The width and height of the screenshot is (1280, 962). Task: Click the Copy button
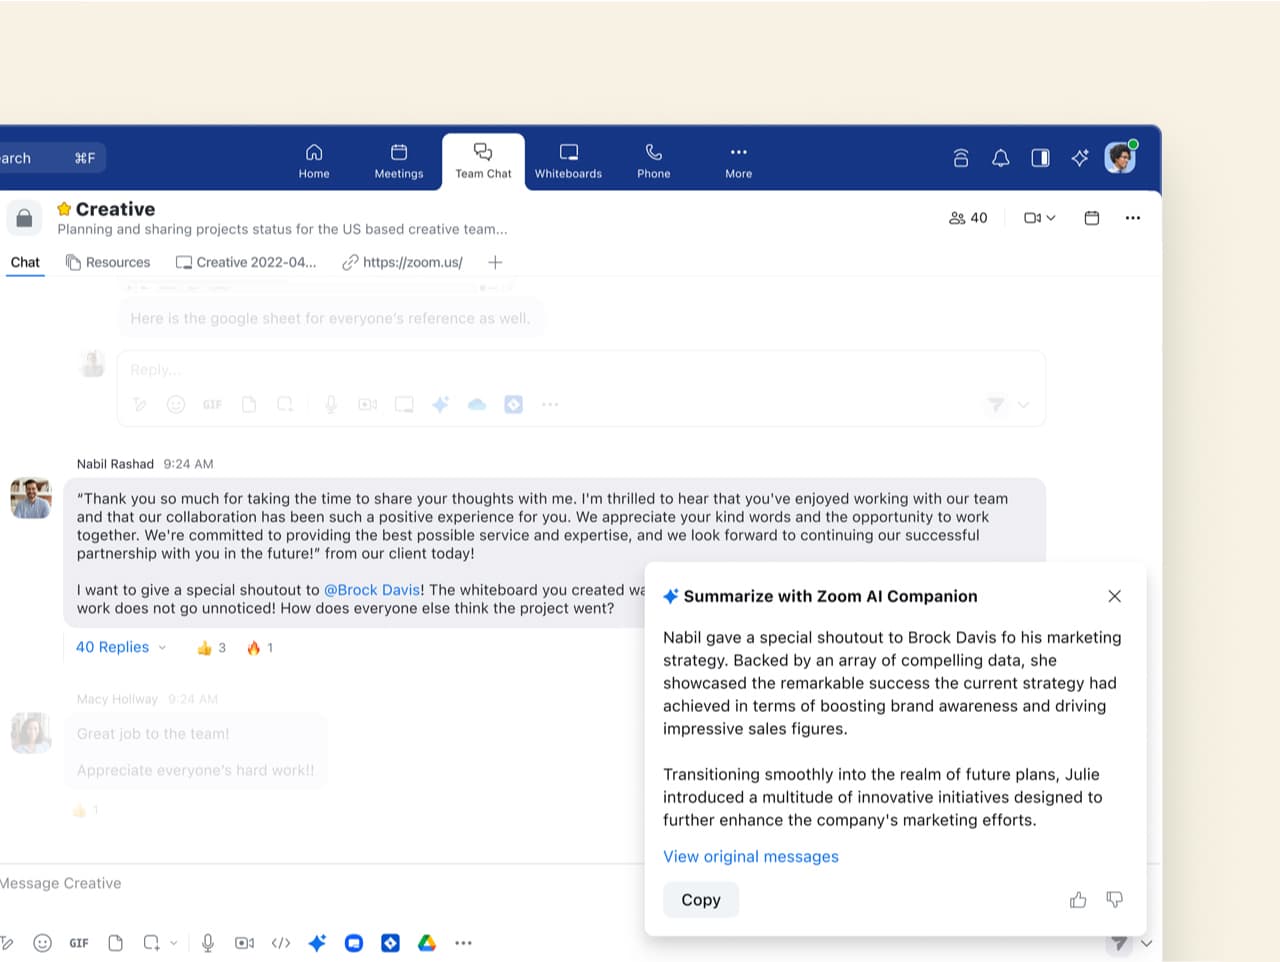pos(700,900)
